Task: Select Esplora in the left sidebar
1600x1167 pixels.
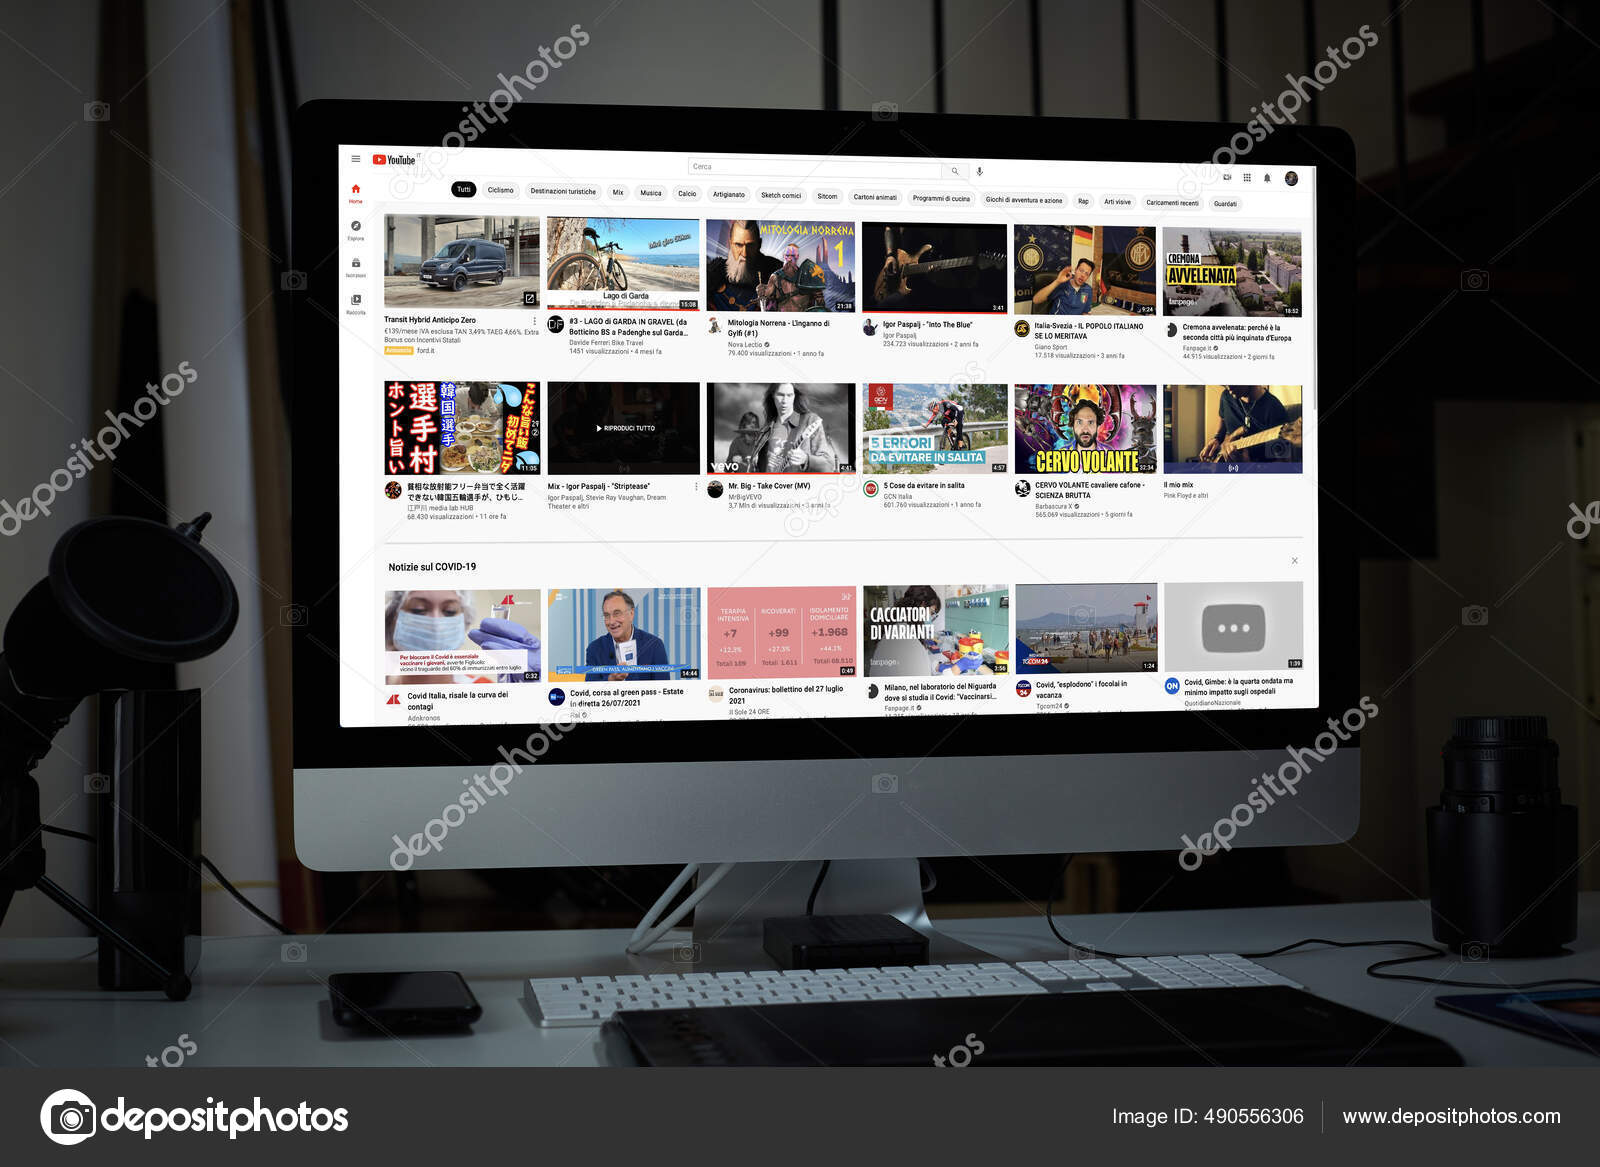Action: 358,226
